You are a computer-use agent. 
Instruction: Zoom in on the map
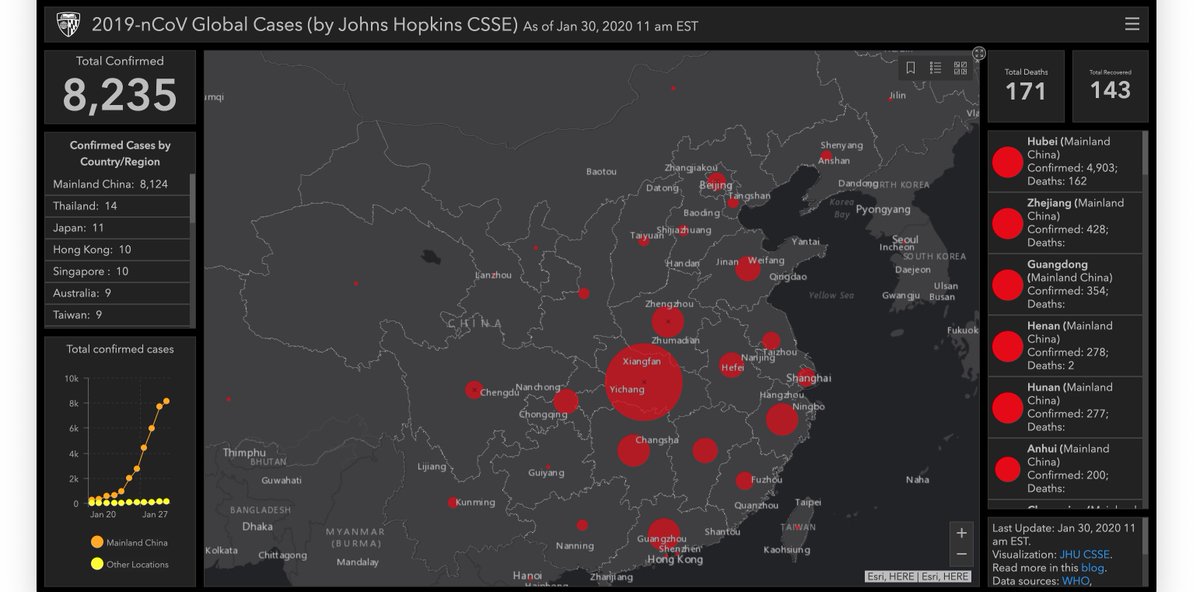(962, 533)
